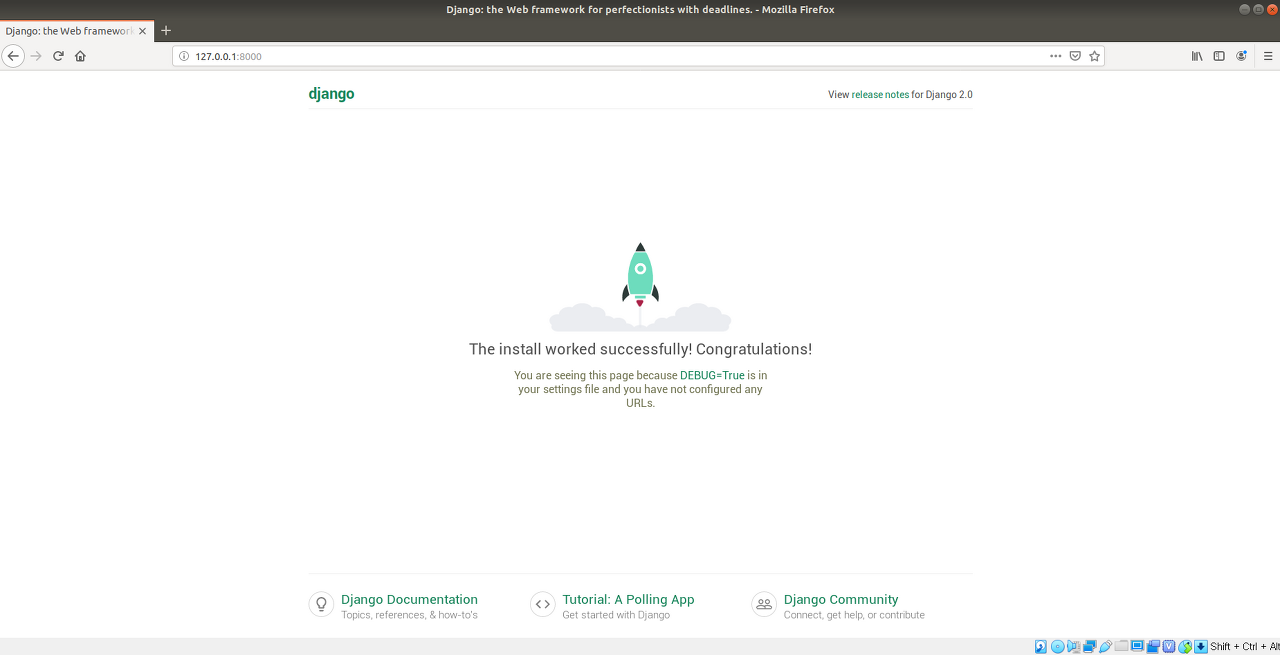Show sidebars toggle icon
This screenshot has height=655, width=1280.
pyautogui.click(x=1219, y=56)
